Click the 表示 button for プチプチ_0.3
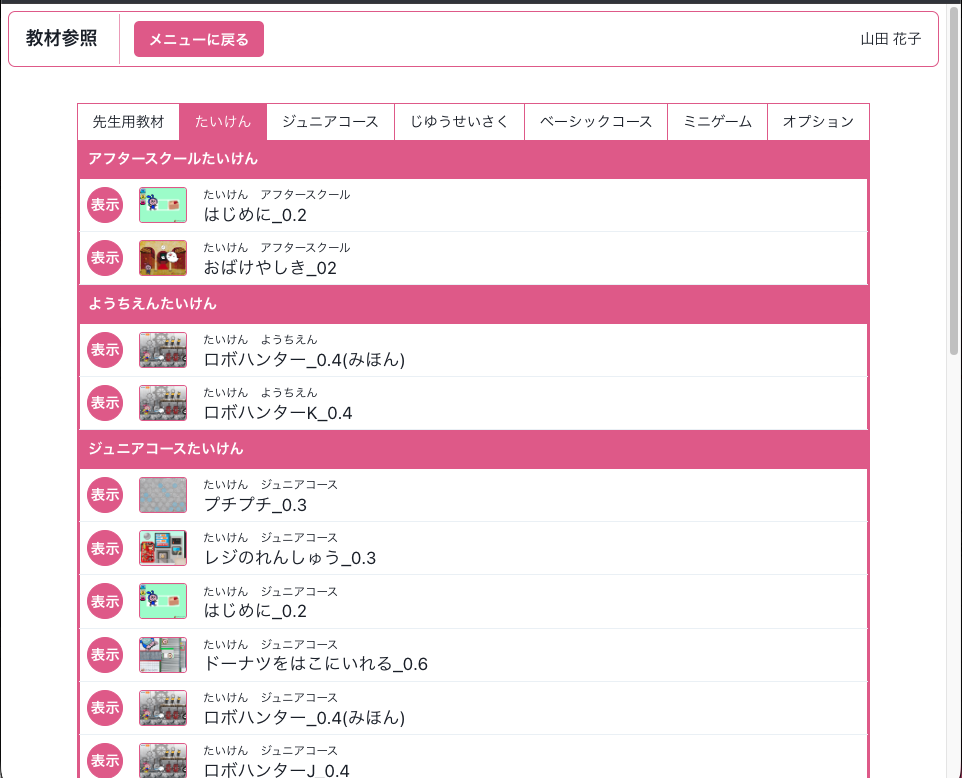This screenshot has width=962, height=778. pos(105,495)
